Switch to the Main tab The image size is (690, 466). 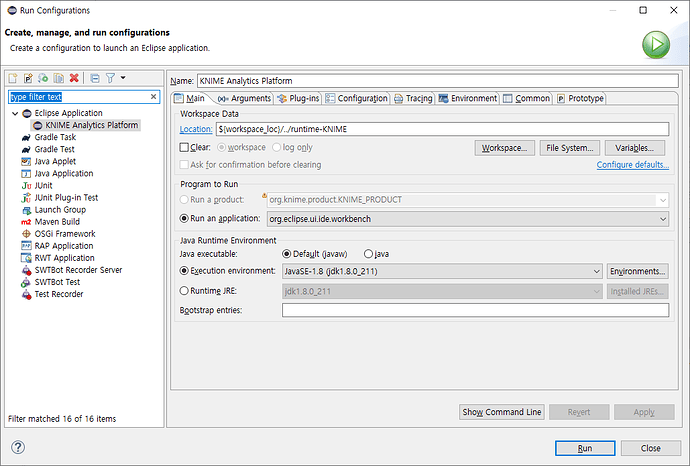coord(190,99)
